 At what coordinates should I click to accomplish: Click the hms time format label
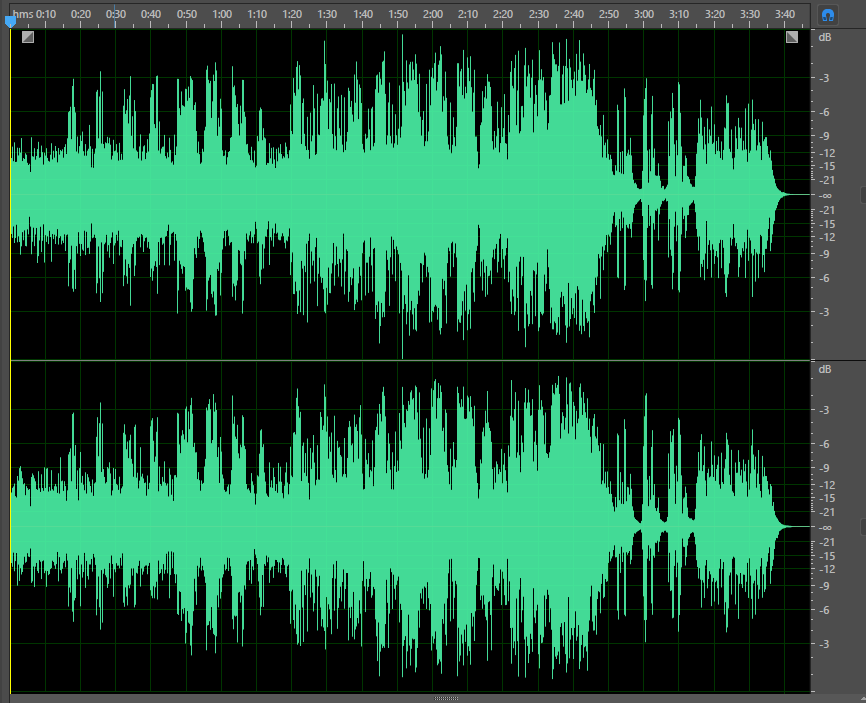tap(23, 14)
